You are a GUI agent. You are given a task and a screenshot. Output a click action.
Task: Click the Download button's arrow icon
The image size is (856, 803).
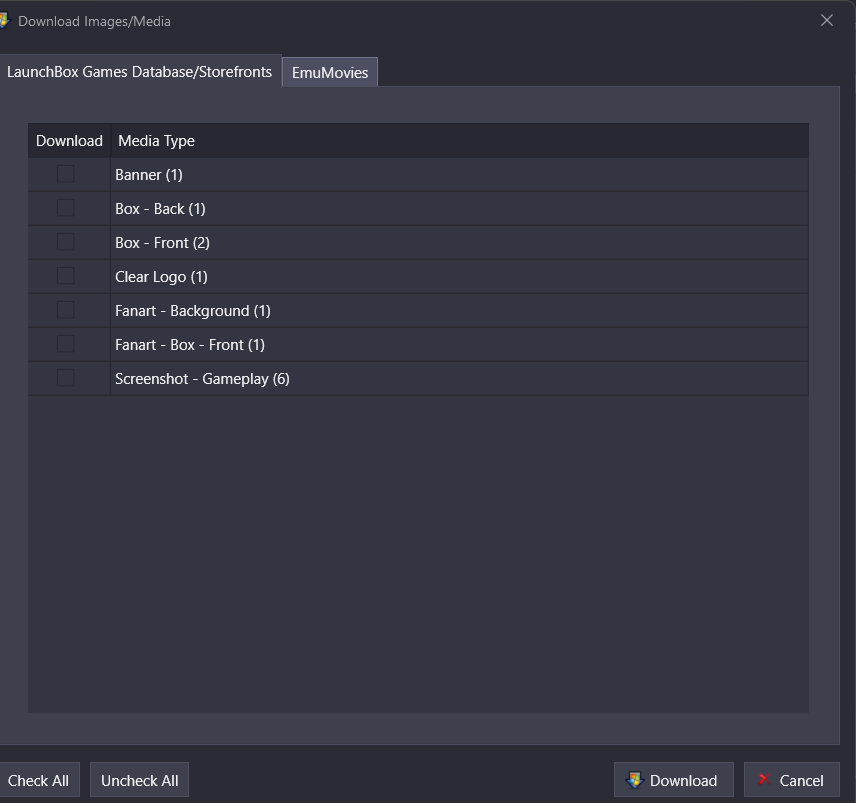[634, 780]
